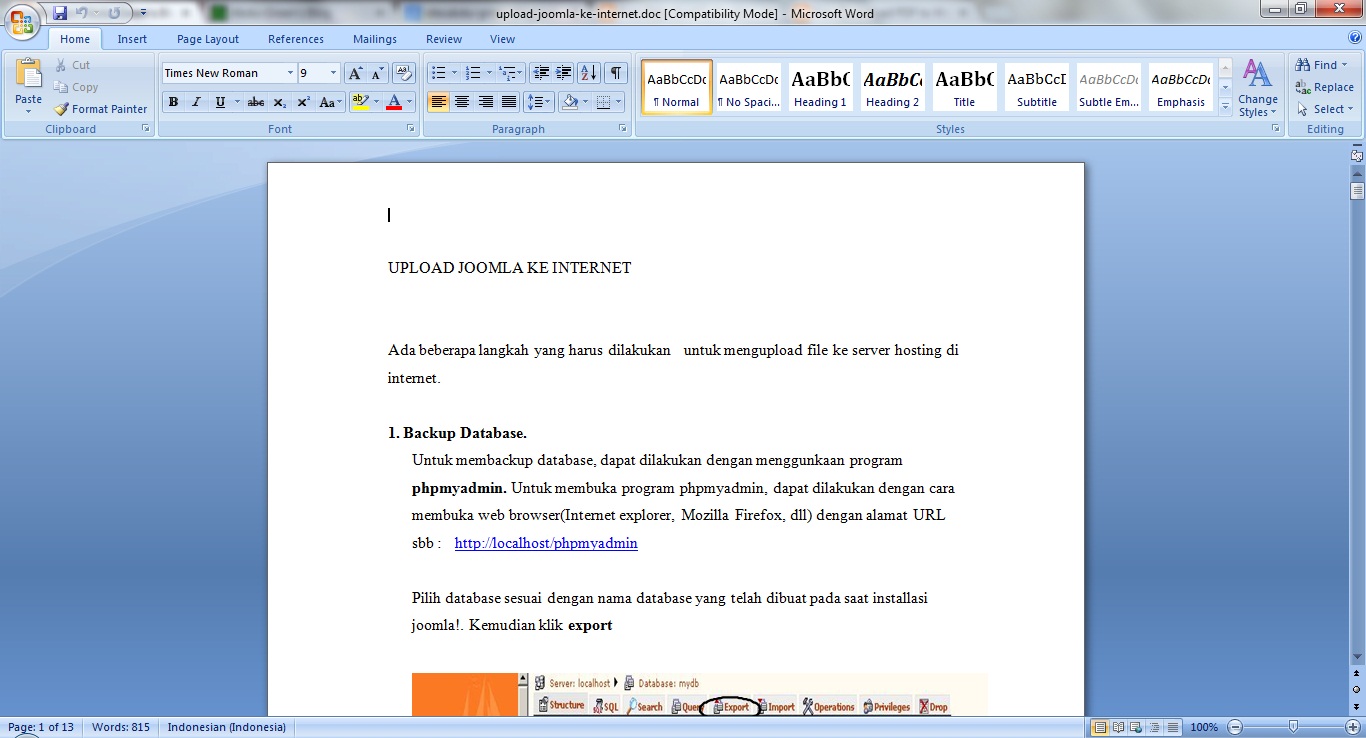1366x738 pixels.
Task: Open the Change Styles menu
Action: click(1257, 88)
